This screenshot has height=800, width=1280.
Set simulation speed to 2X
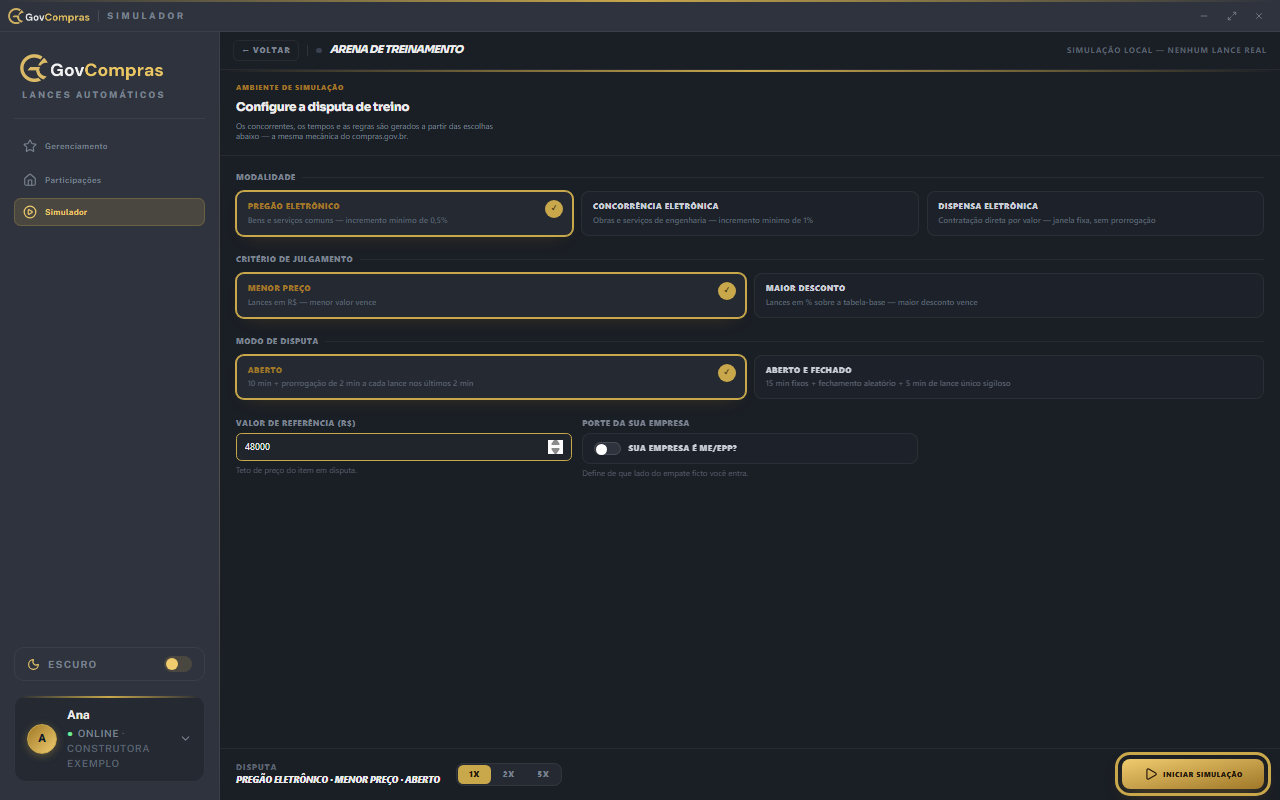coord(508,774)
